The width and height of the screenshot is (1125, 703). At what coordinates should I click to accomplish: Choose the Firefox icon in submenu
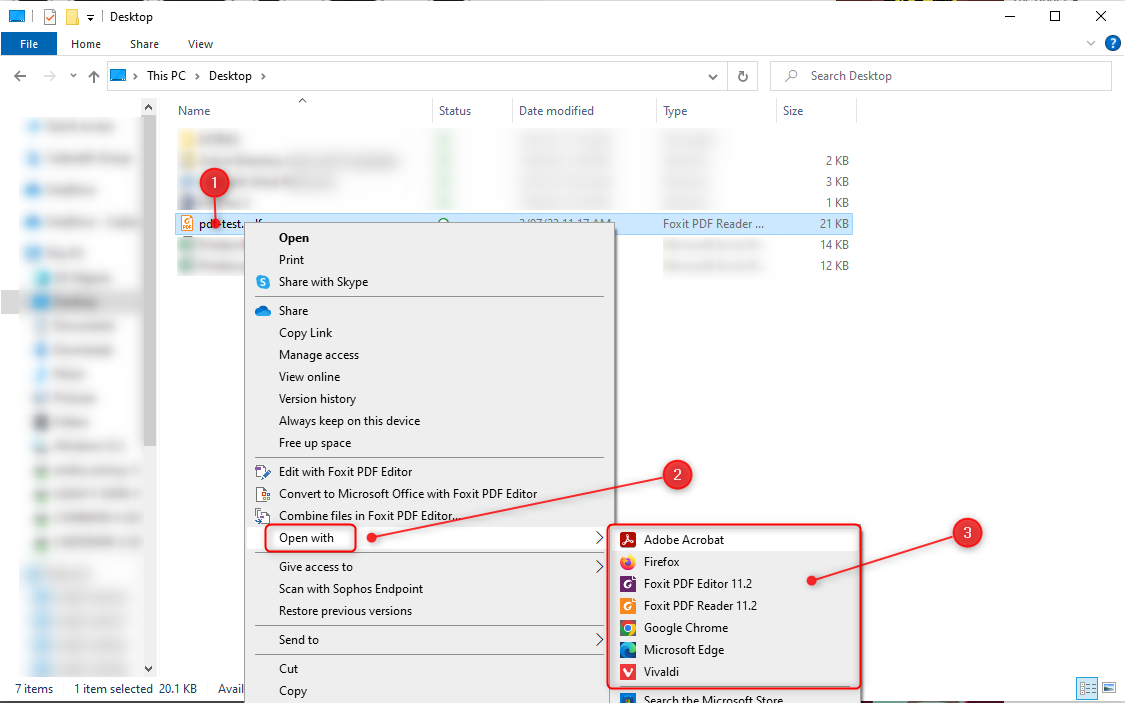click(628, 562)
